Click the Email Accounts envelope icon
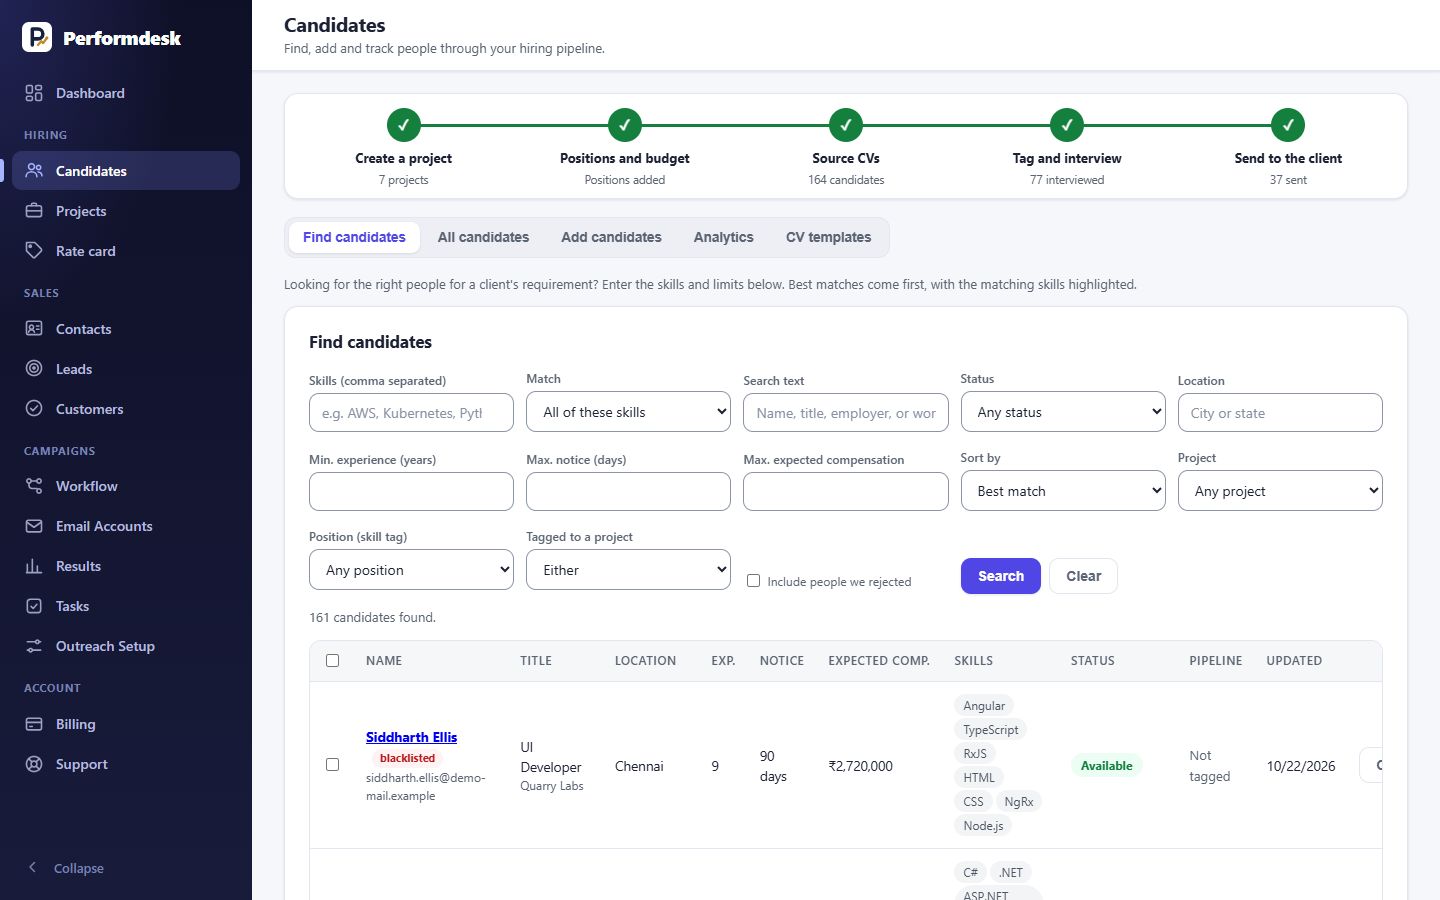This screenshot has height=900, width=1440. point(34,526)
